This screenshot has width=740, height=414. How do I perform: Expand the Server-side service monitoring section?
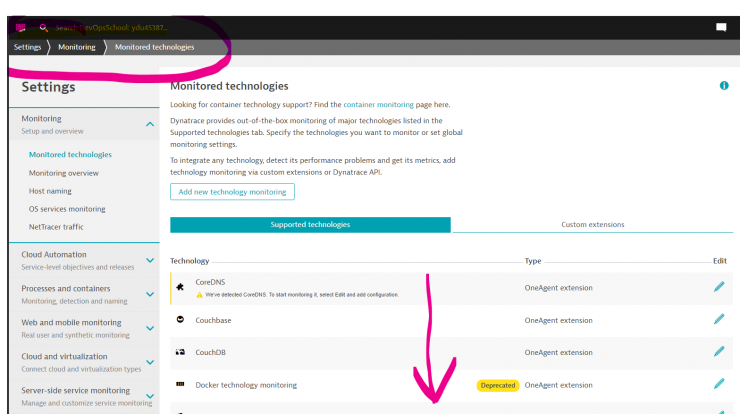(x=150, y=396)
